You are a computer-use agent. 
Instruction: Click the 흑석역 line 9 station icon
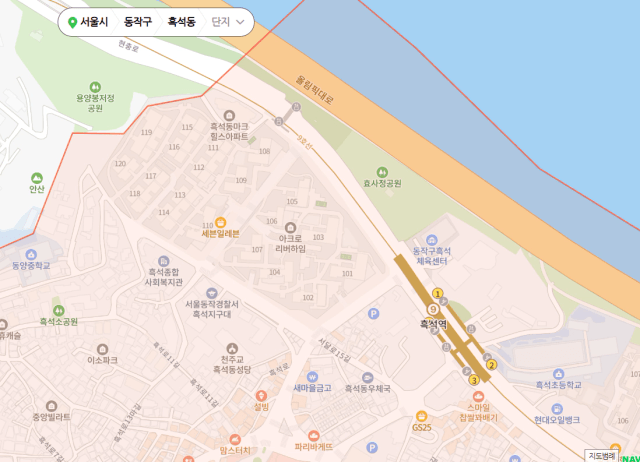tap(433, 309)
